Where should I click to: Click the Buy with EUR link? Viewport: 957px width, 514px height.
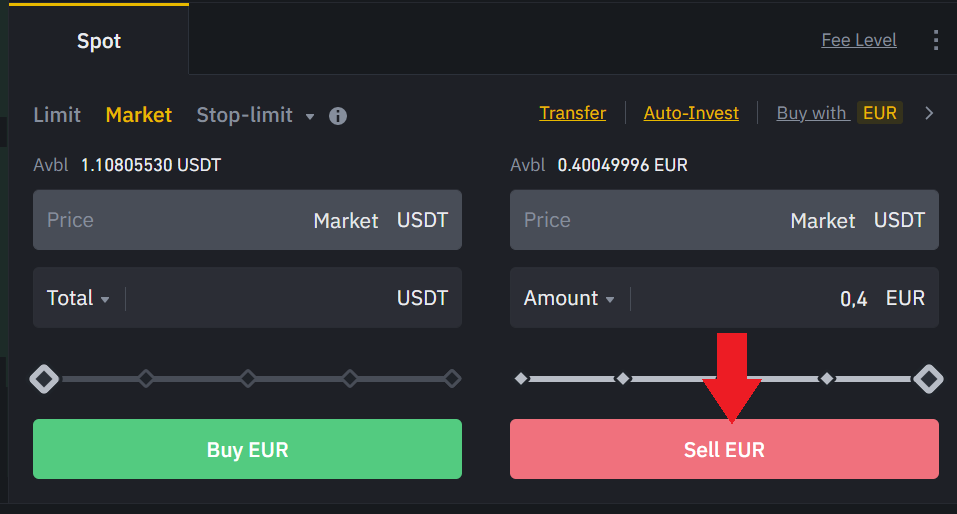tap(839, 113)
